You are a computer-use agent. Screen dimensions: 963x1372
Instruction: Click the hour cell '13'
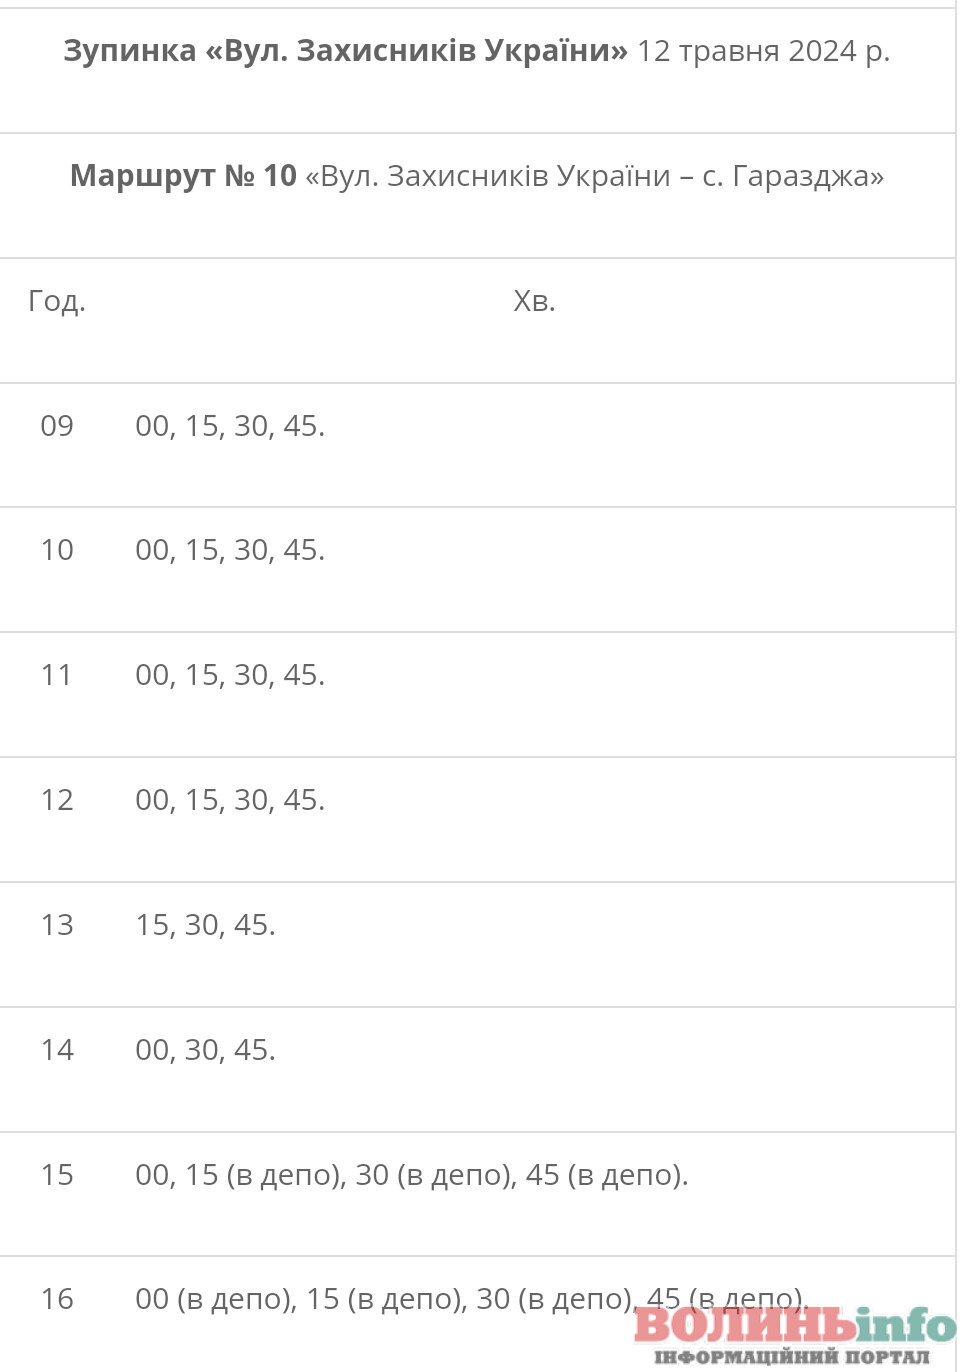[x=57, y=925]
